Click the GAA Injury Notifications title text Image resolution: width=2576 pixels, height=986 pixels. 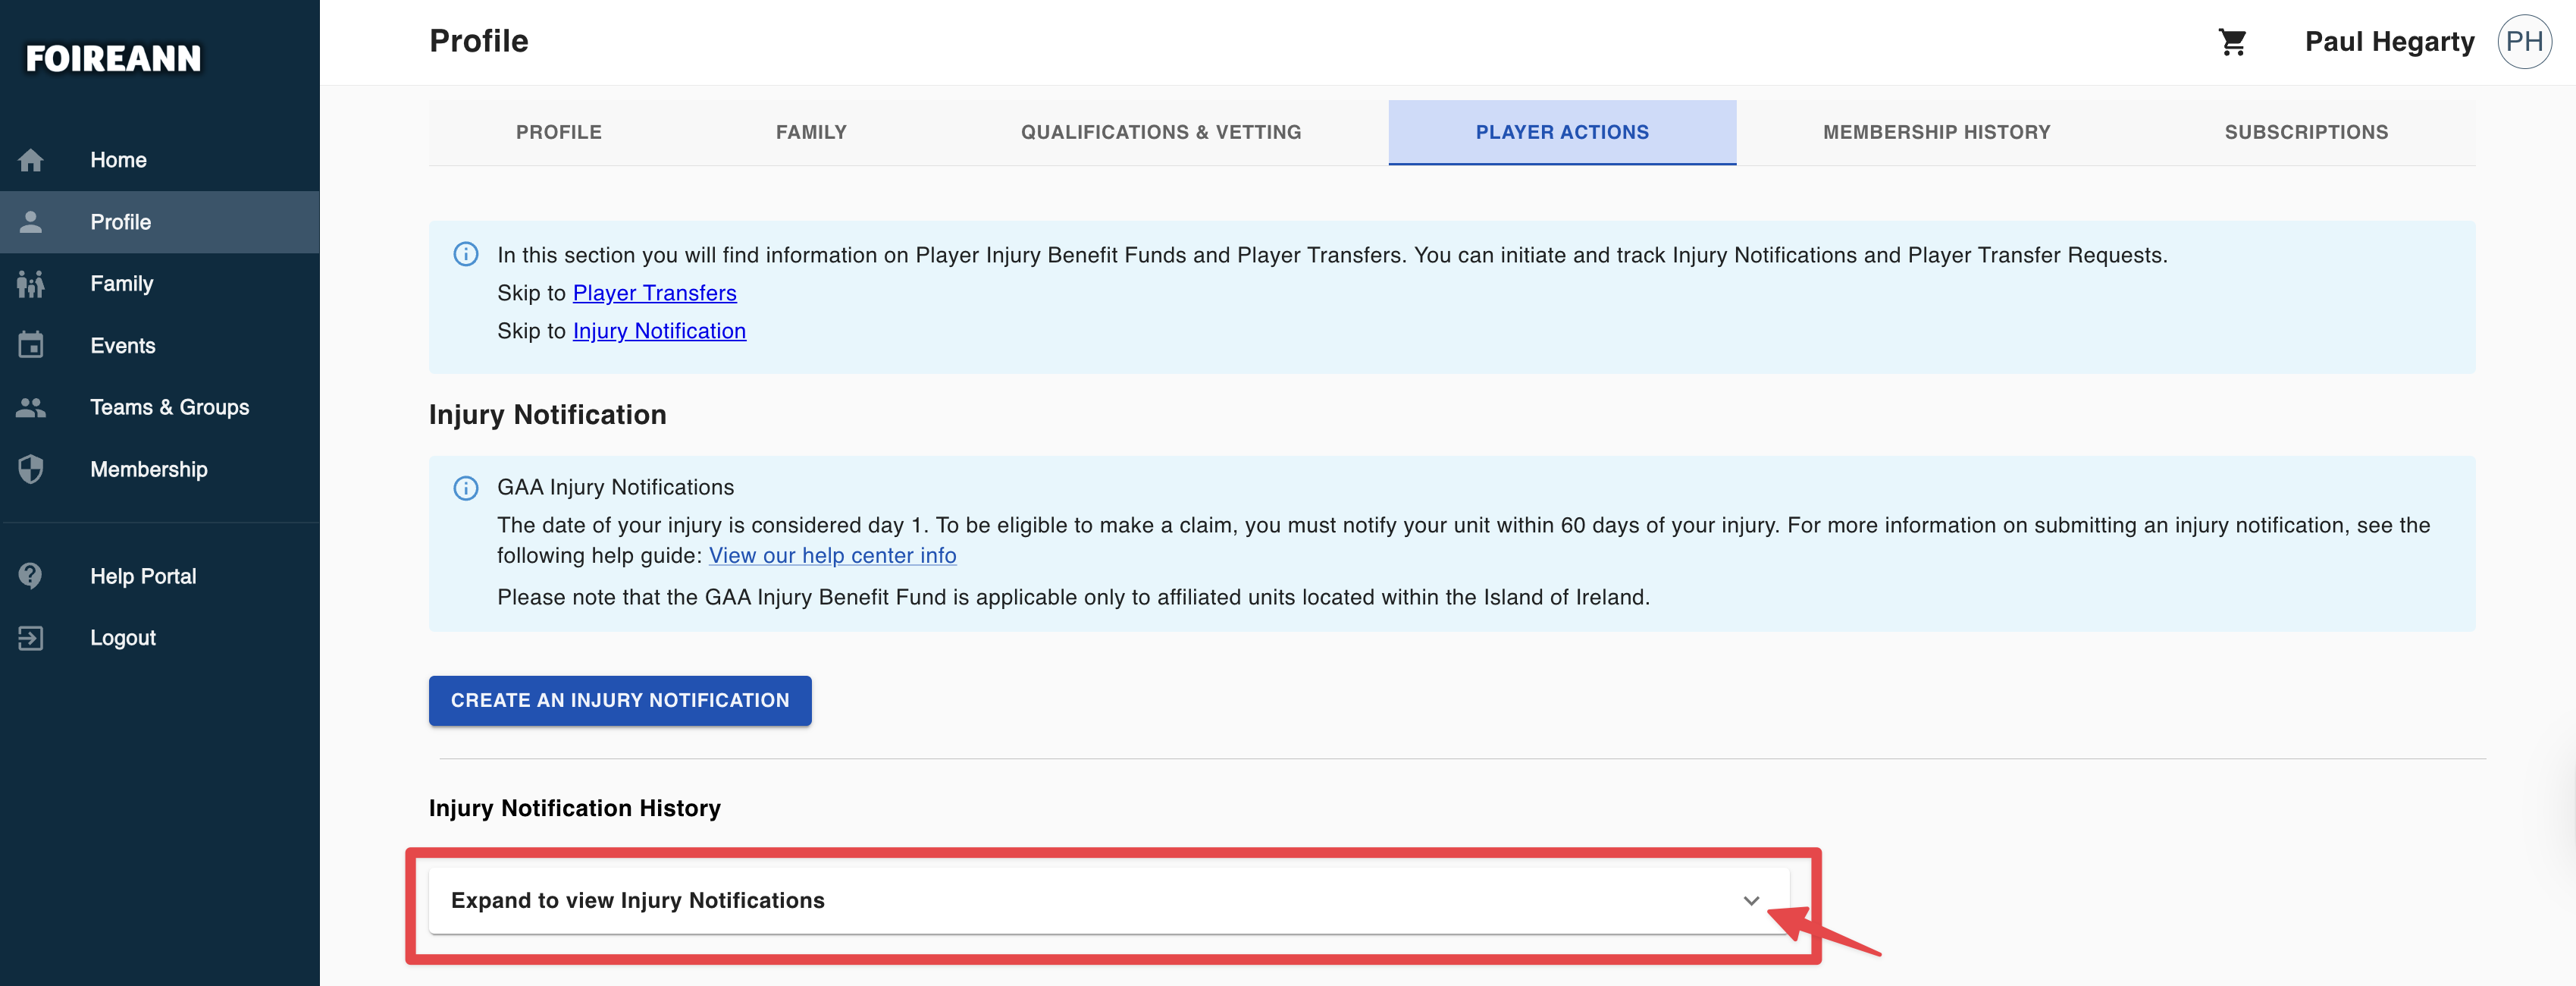(615, 487)
